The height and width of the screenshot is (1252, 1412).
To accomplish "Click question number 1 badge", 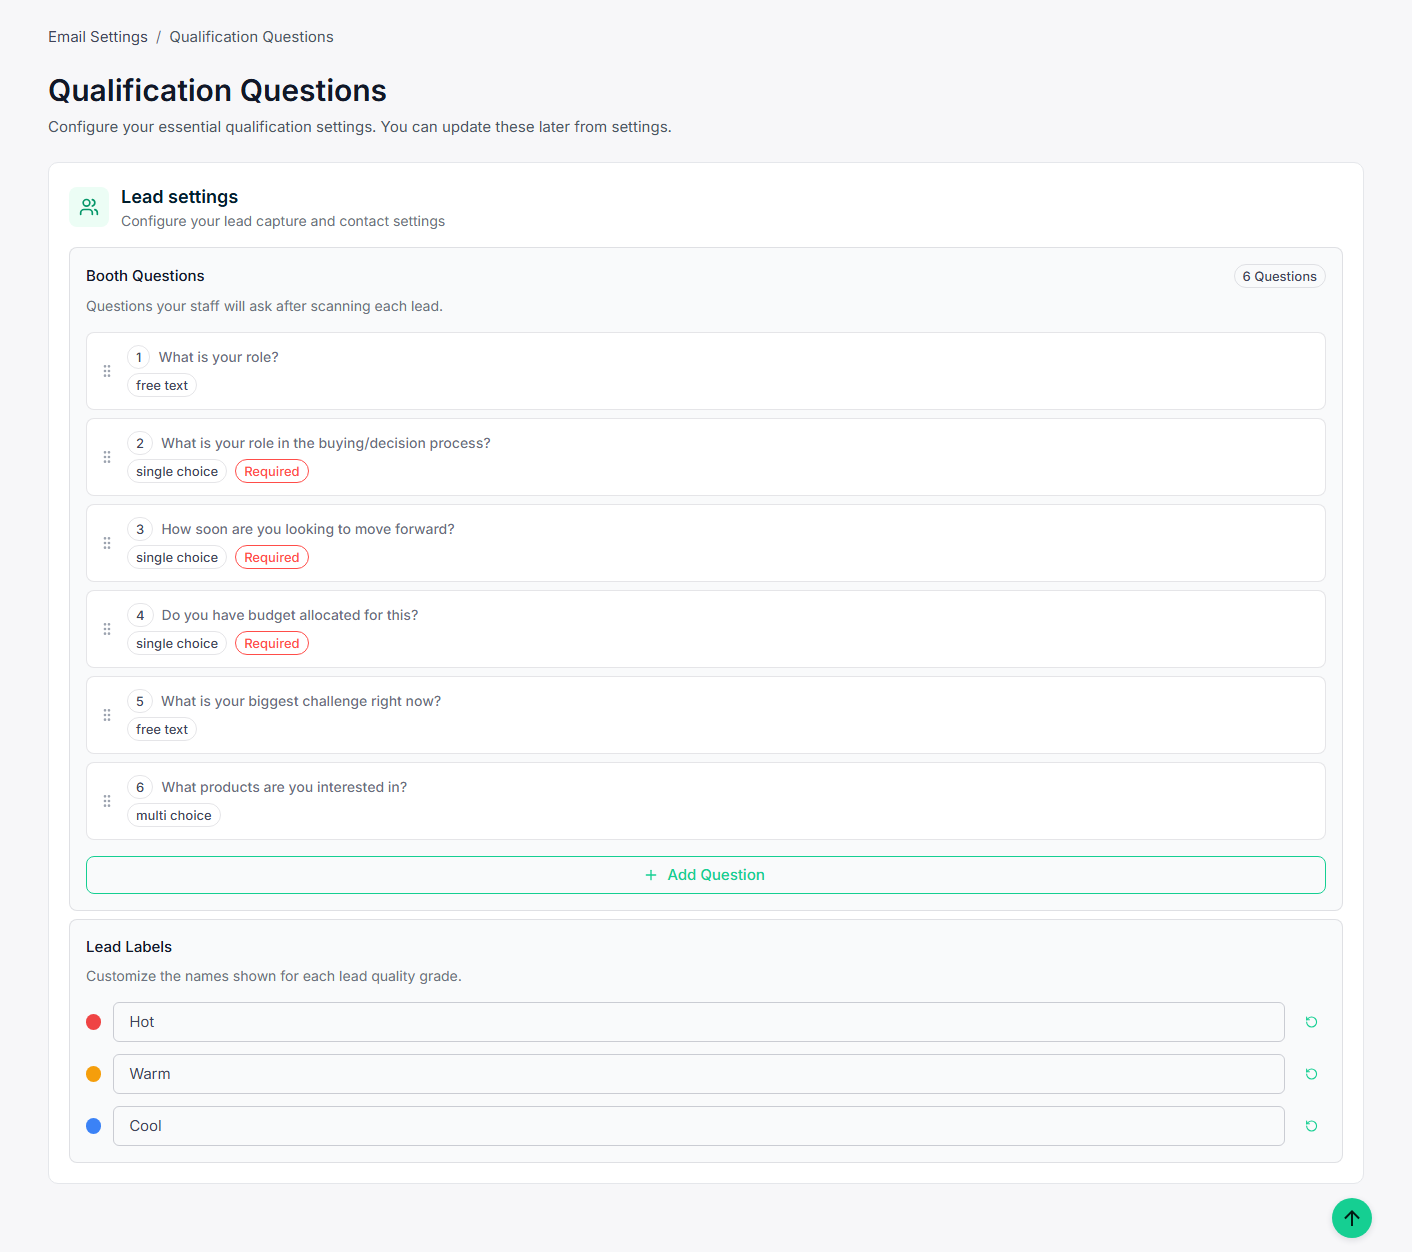I will [139, 358].
